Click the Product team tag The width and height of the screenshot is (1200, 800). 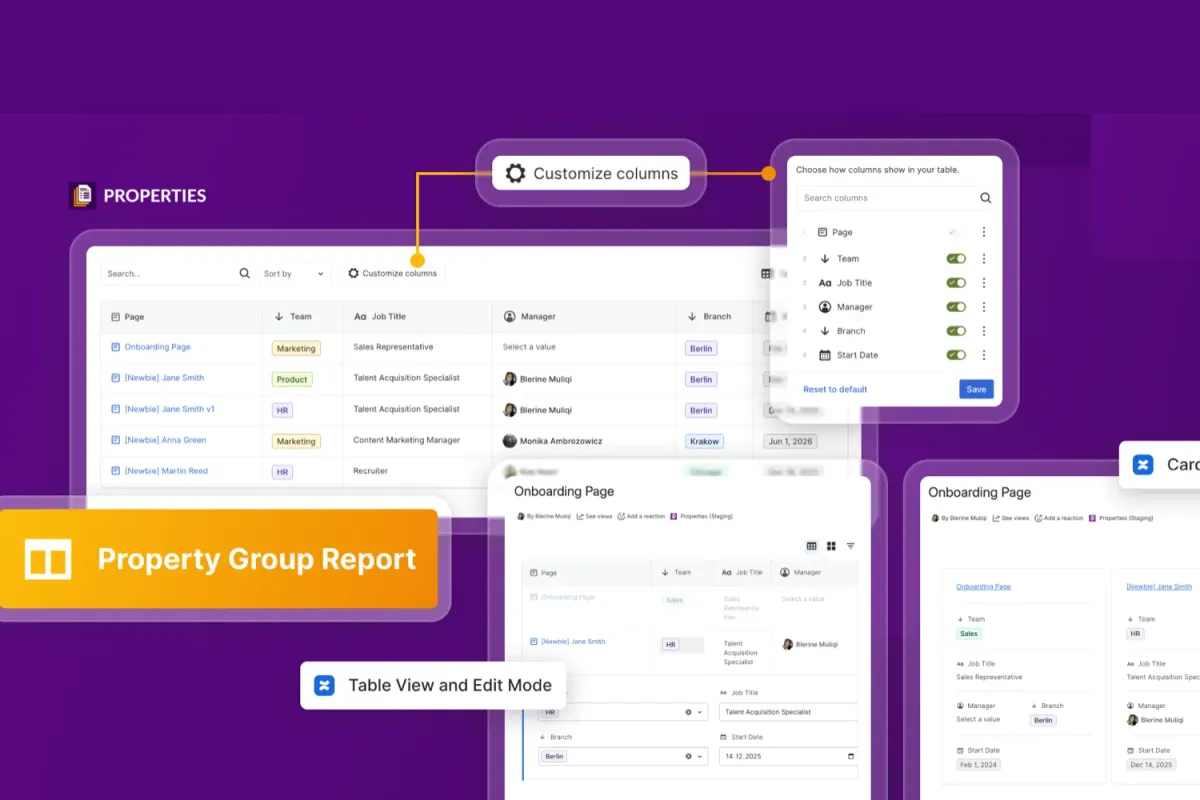click(x=292, y=379)
